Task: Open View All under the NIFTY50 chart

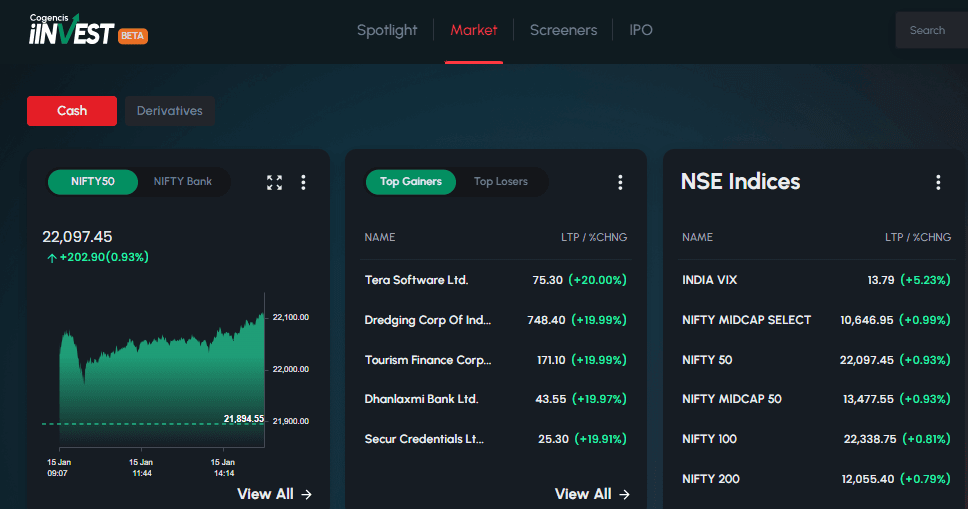Action: coord(275,494)
